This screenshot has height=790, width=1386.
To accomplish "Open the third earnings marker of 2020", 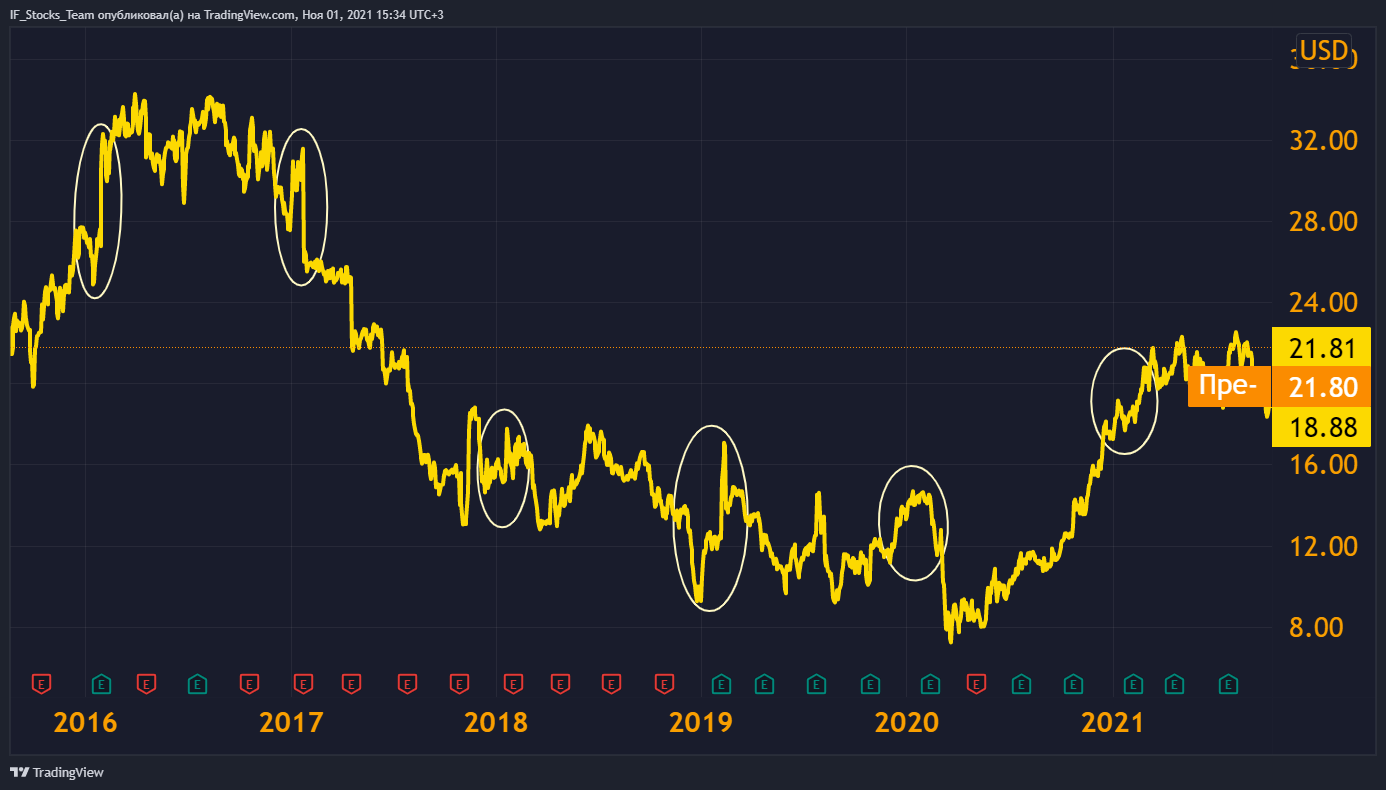I will coord(1021,684).
